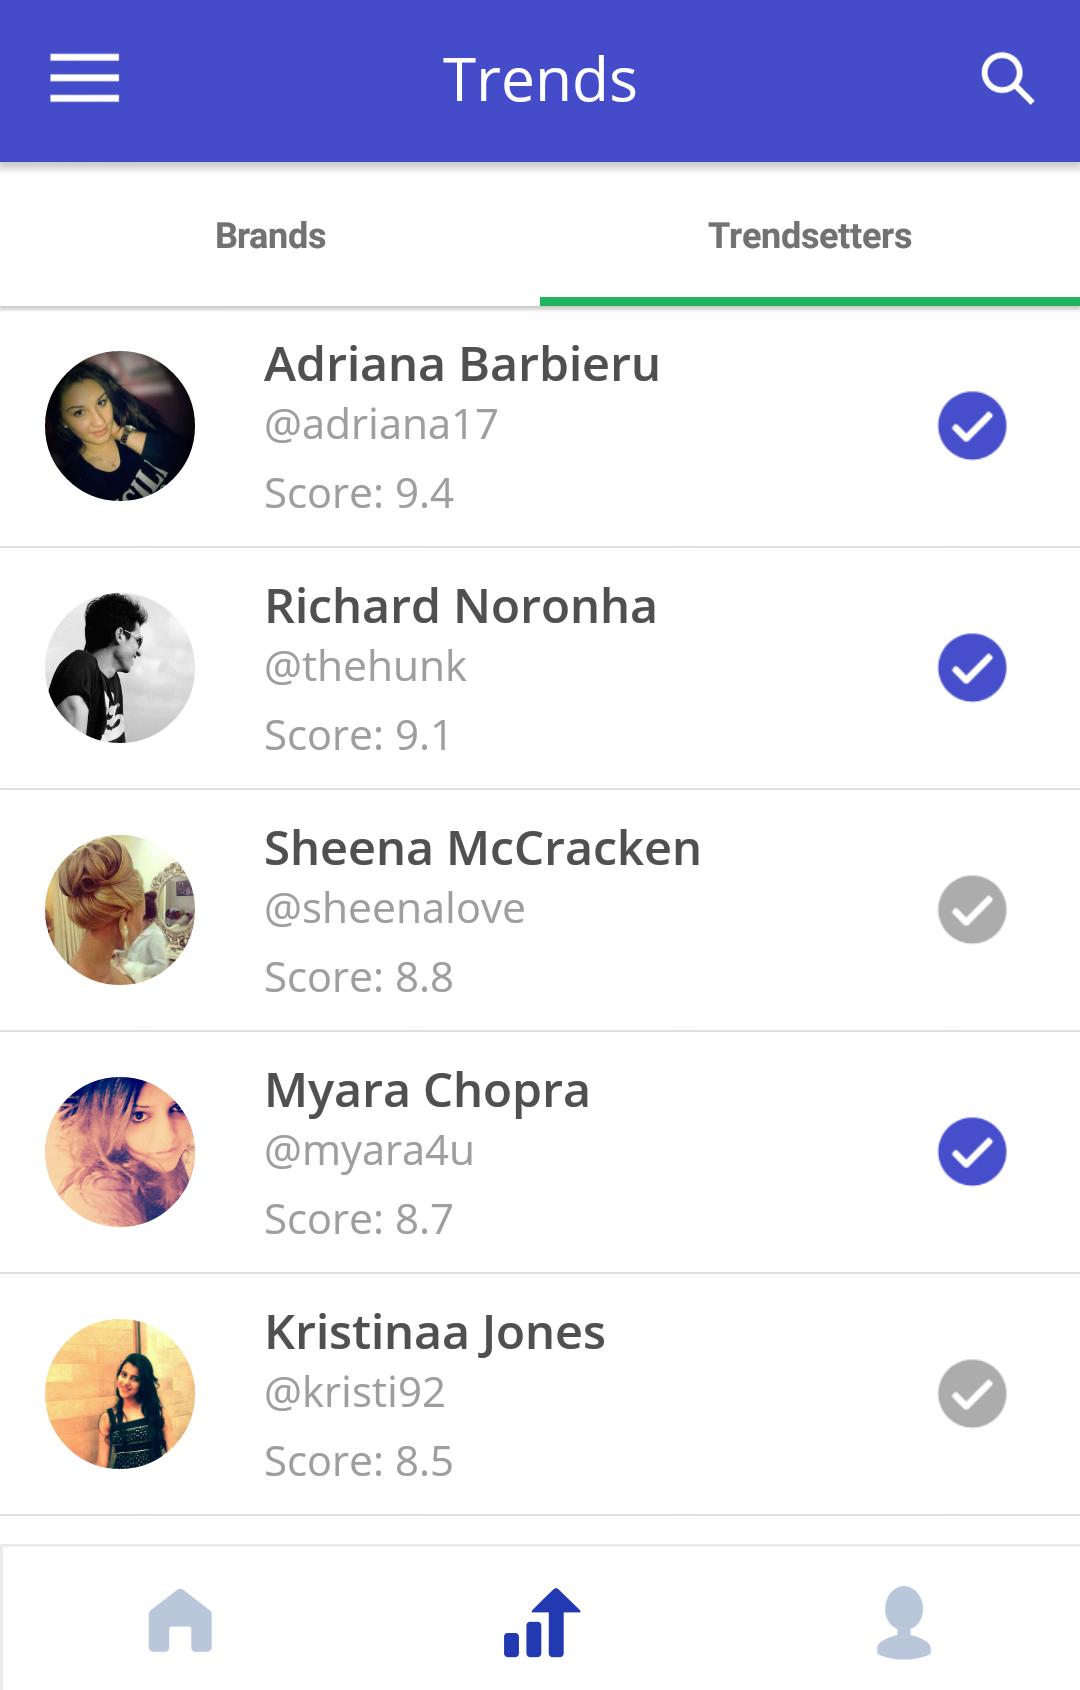1080x1690 pixels.
Task: Tap the Trends title in header
Action: [x=539, y=80]
